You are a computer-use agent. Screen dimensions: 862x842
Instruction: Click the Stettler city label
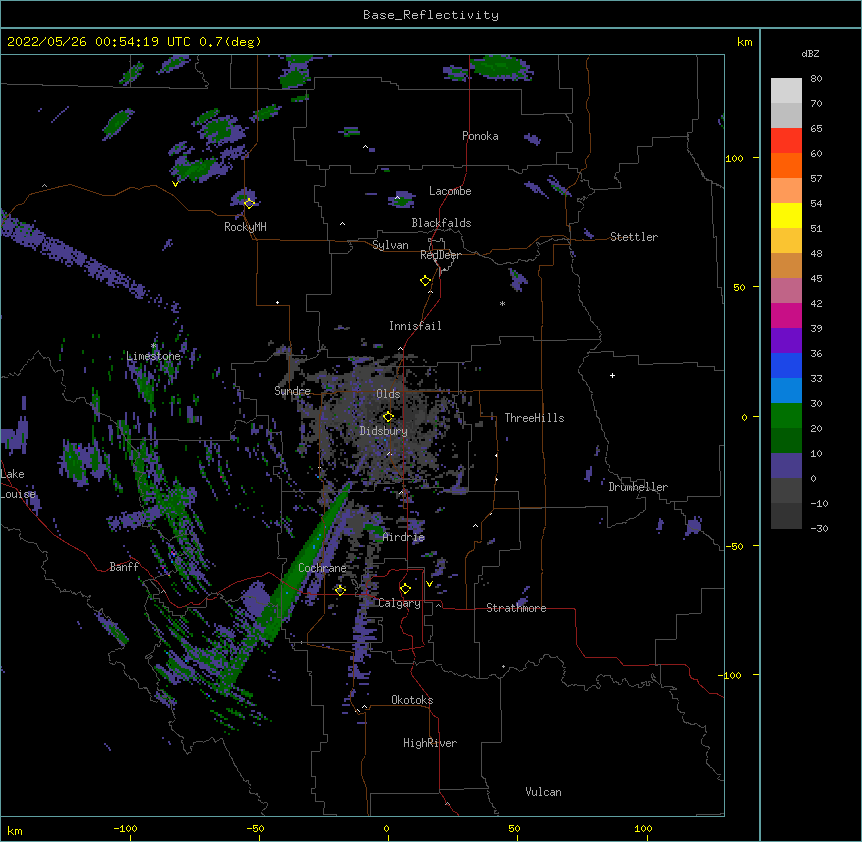tap(634, 237)
